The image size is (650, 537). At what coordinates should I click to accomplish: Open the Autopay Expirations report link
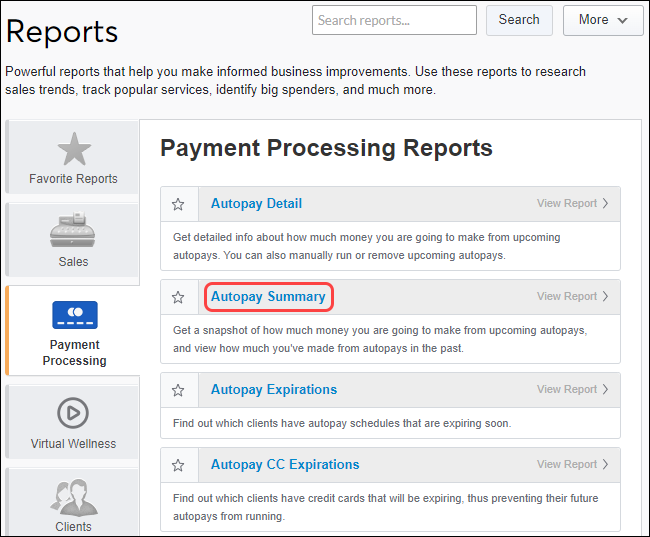click(x=274, y=389)
